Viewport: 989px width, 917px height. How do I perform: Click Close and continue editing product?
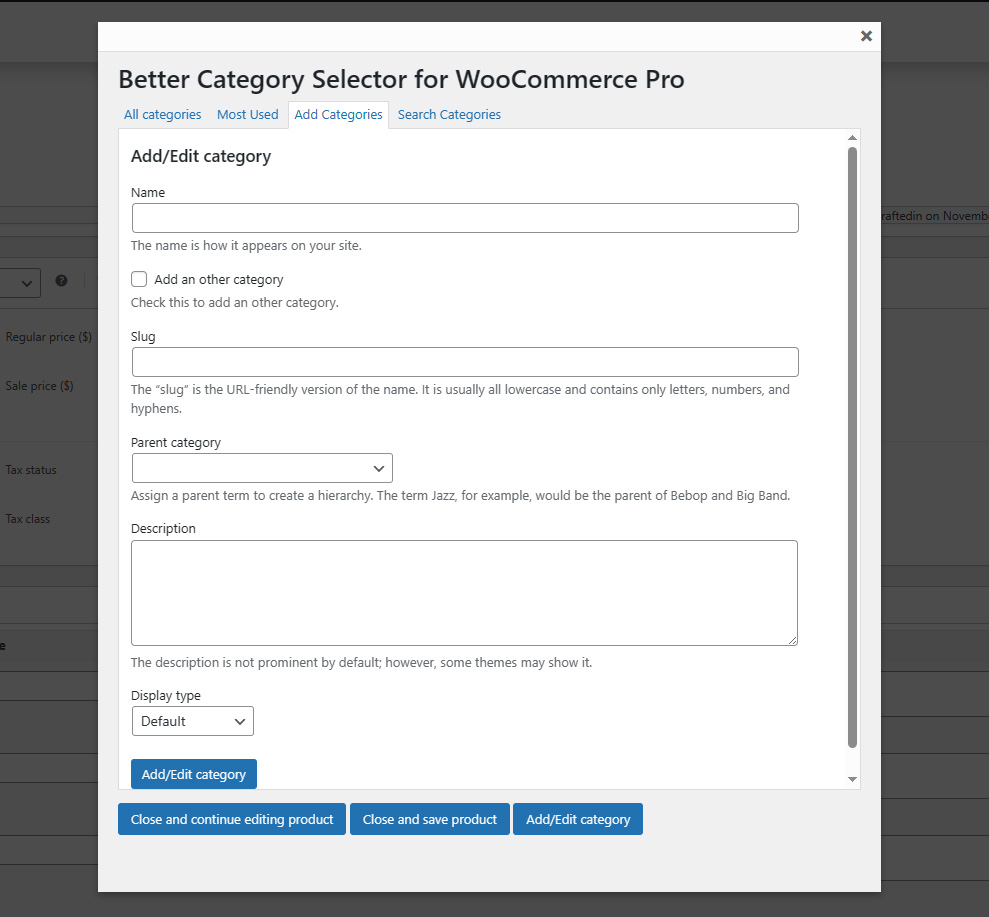point(231,819)
